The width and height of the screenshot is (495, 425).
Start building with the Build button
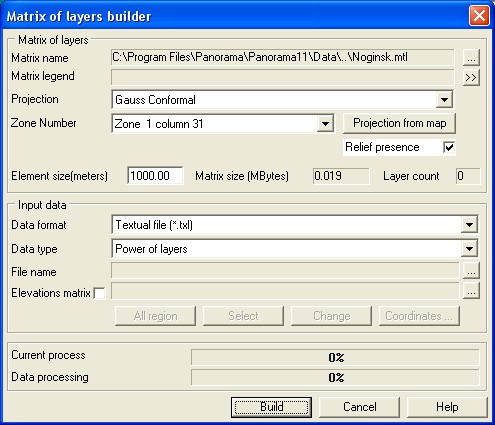[271, 407]
